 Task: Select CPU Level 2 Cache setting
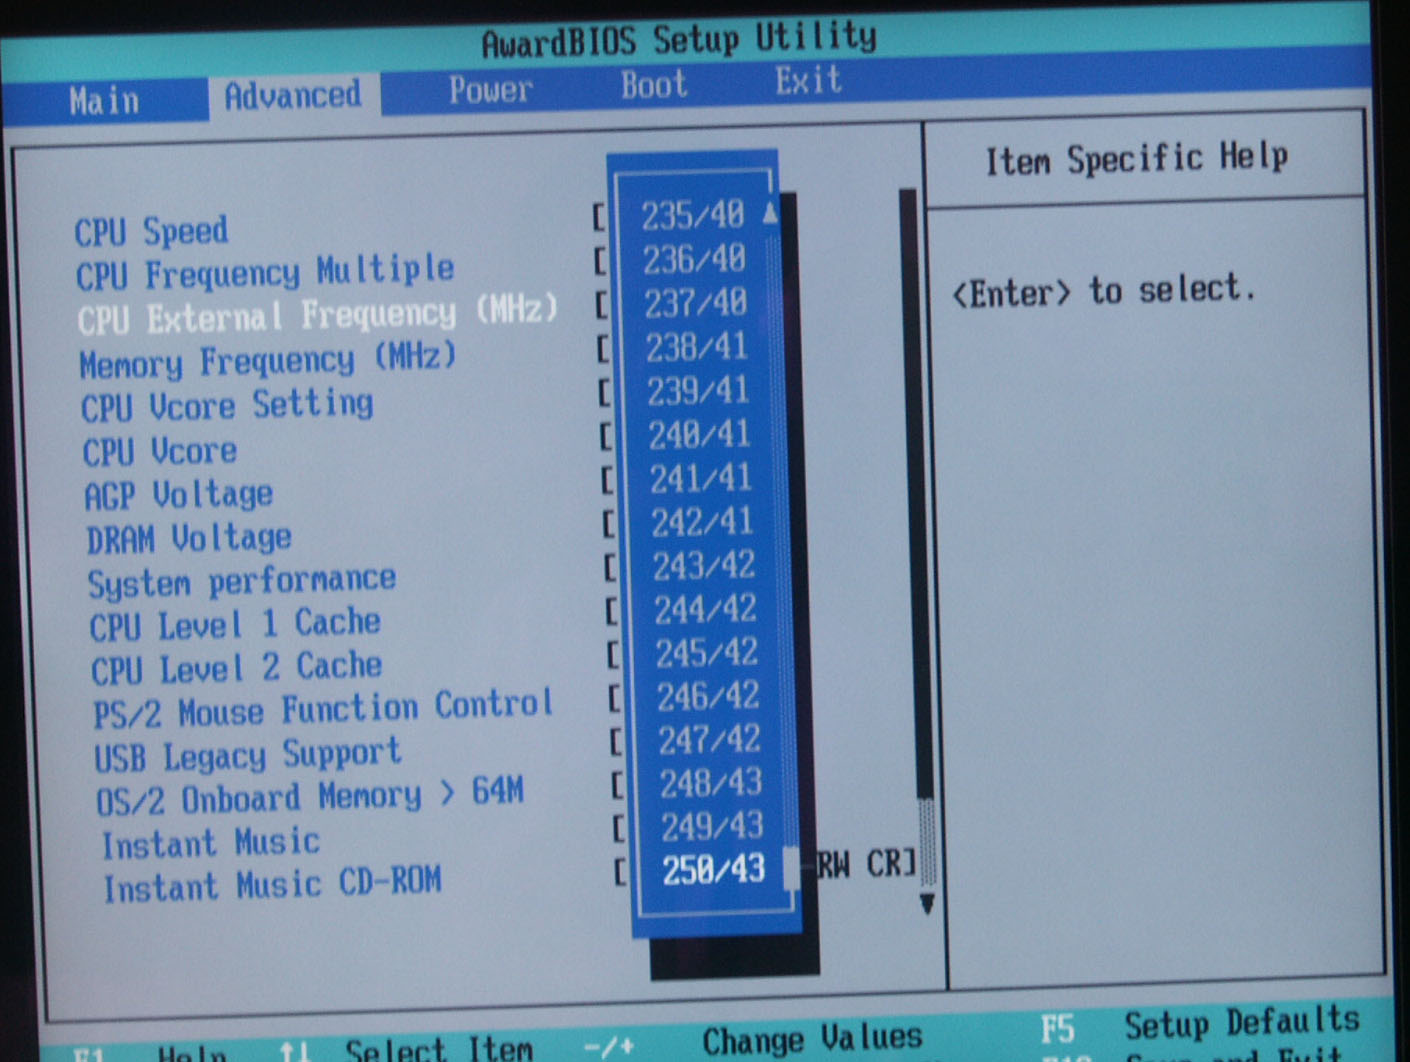pyautogui.click(x=237, y=668)
